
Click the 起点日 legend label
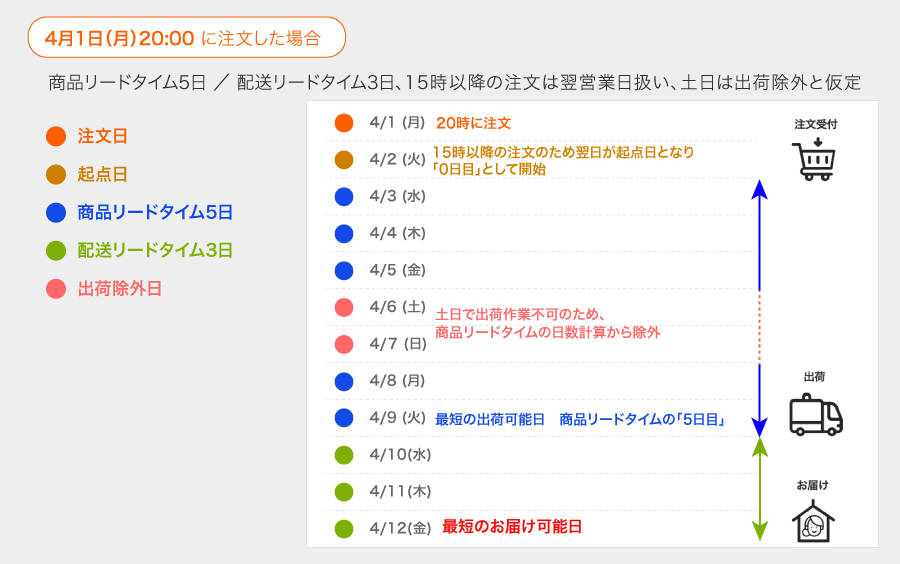pos(102,174)
